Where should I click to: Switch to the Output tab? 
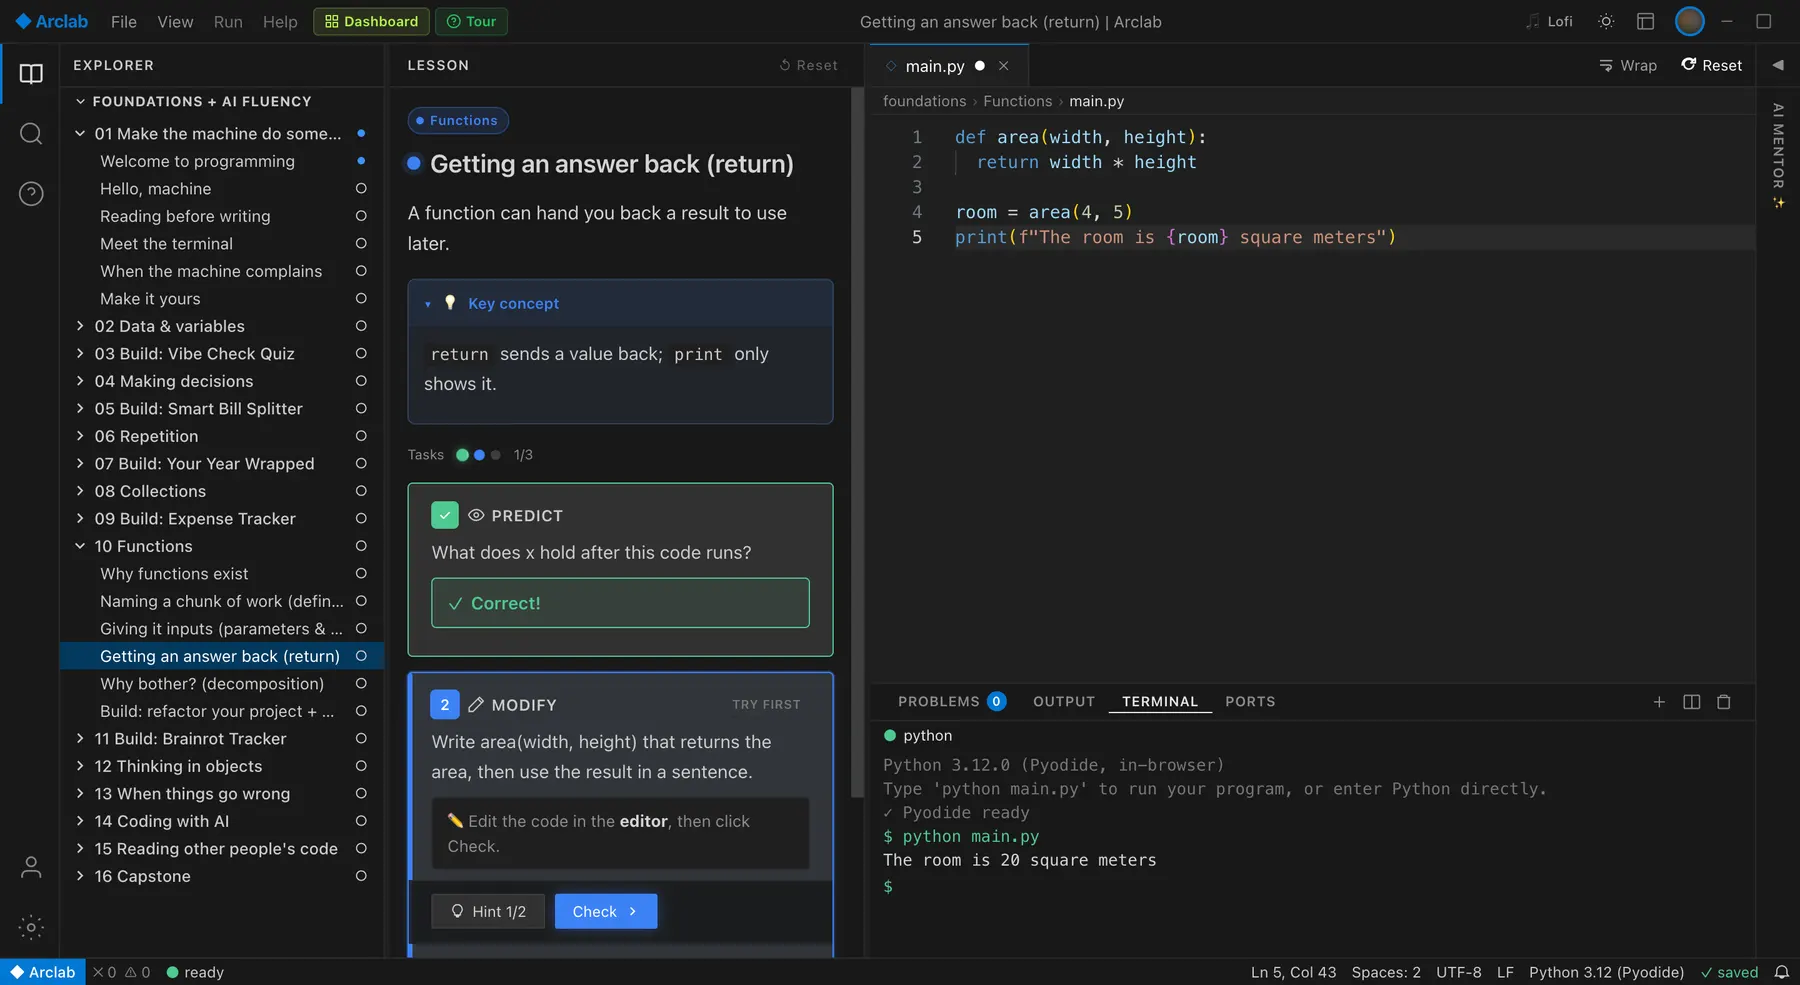pos(1064,702)
